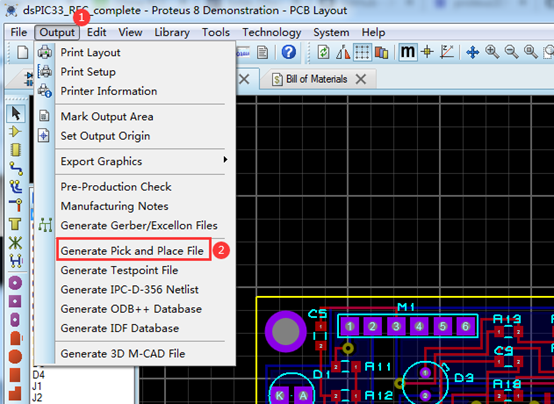Click the purple mounting hole on the board
The image size is (554, 404).
pyautogui.click(x=285, y=332)
